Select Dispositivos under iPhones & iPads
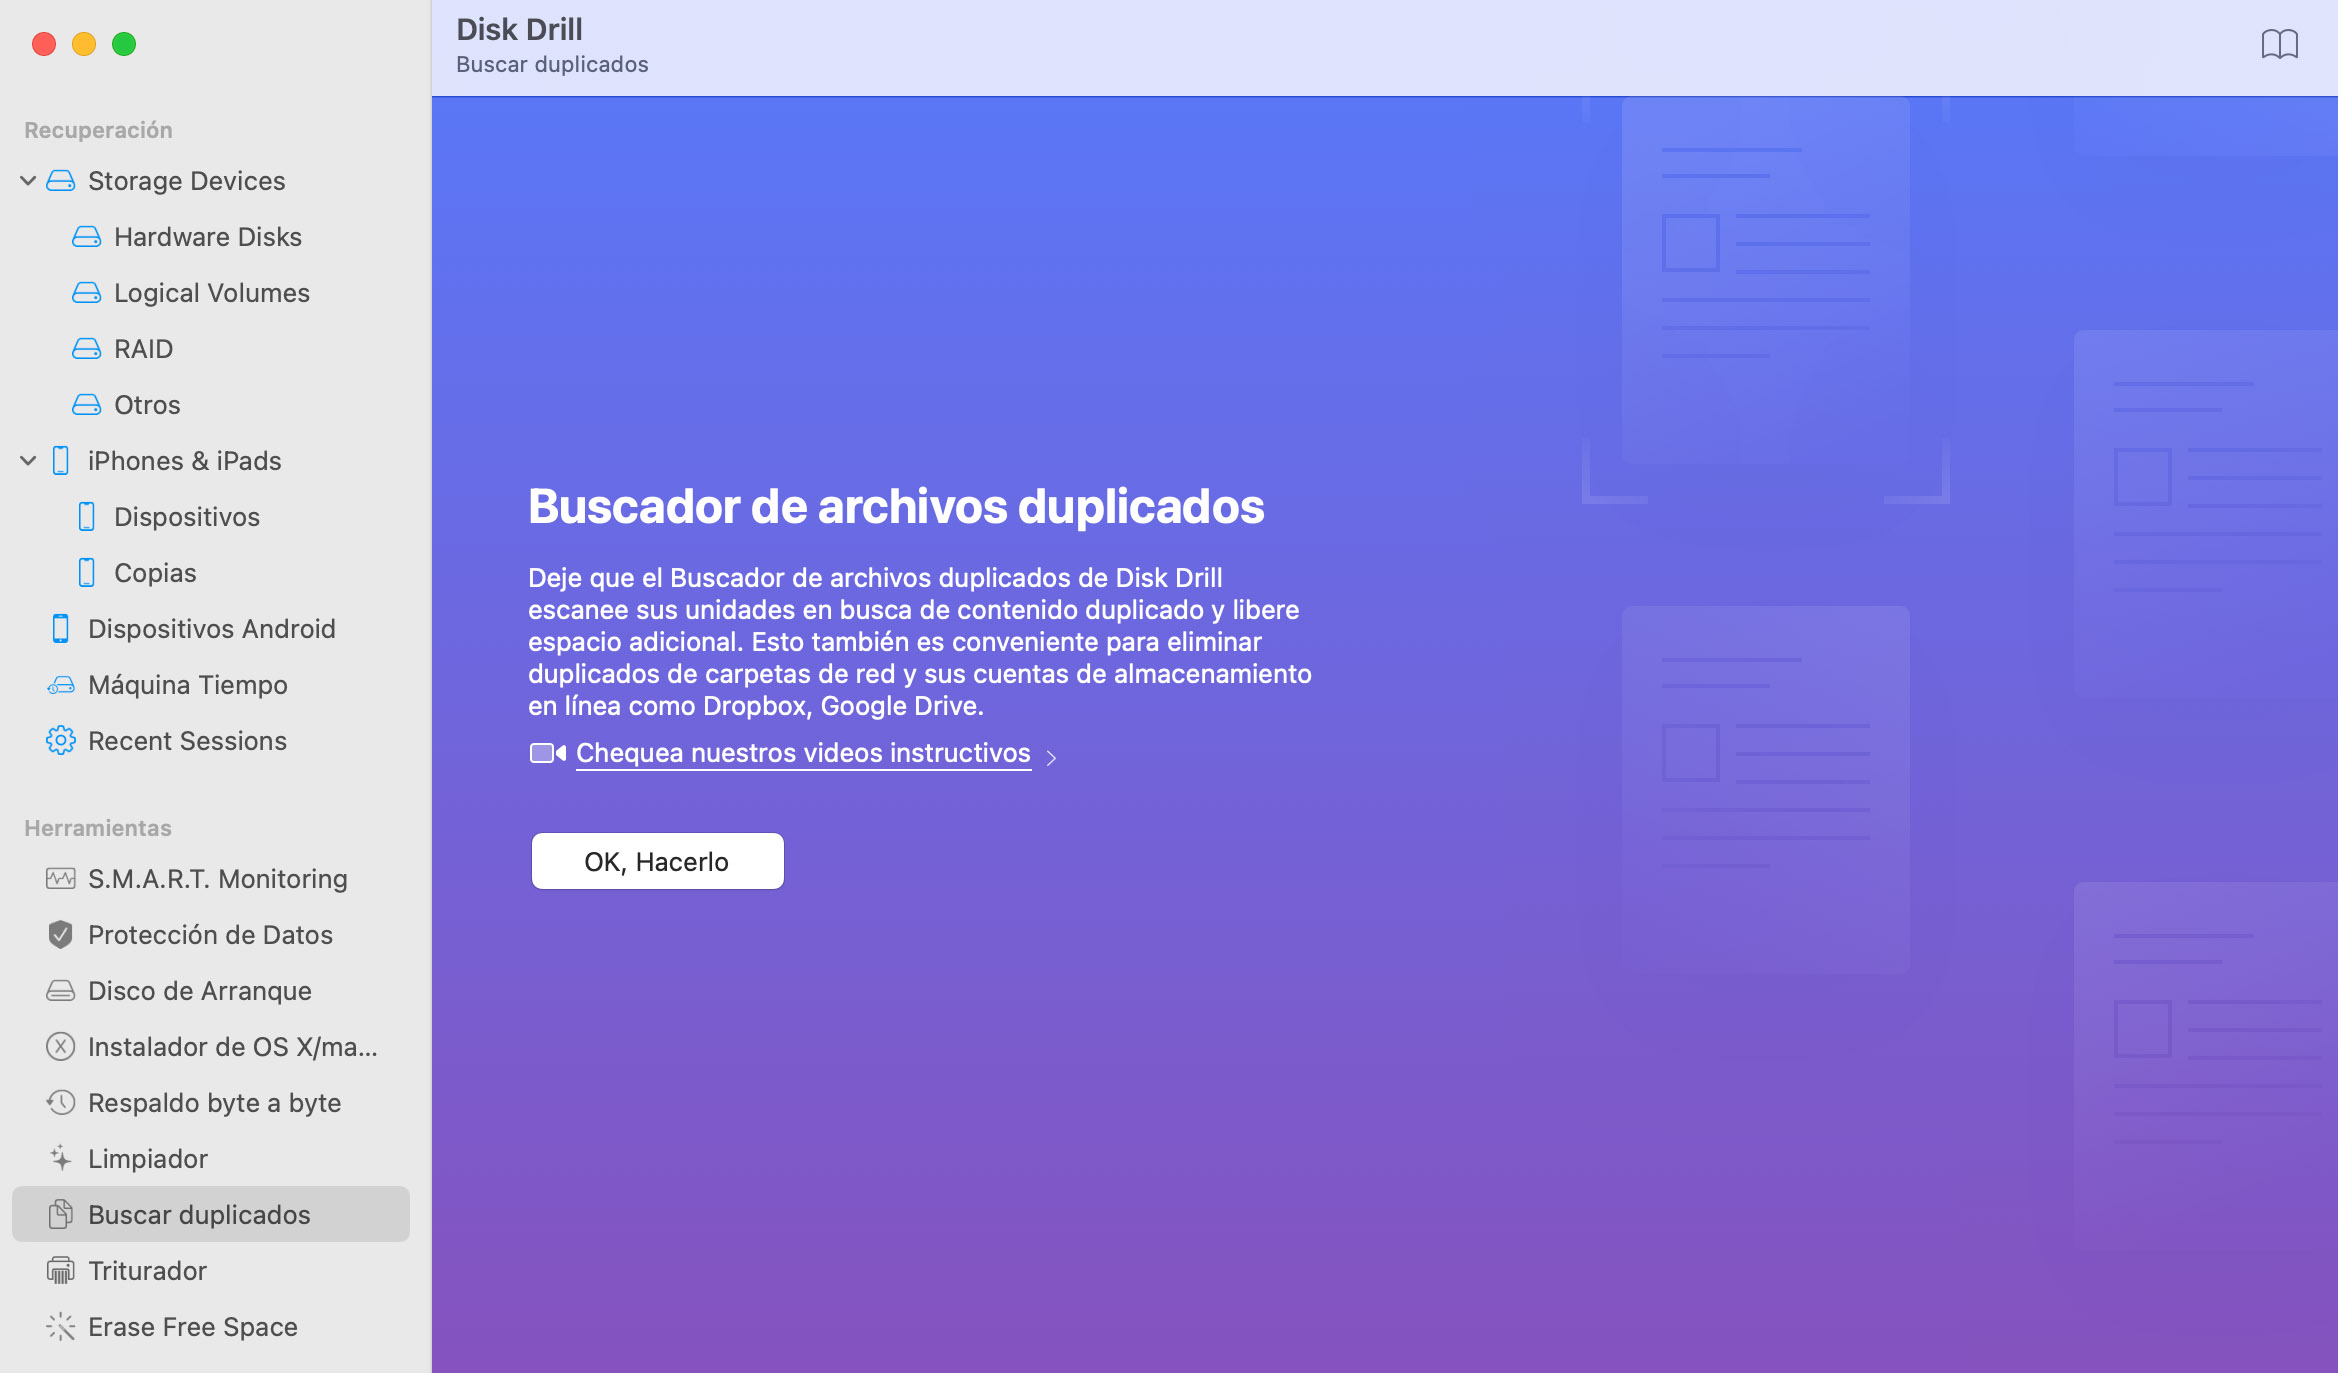 pos(185,517)
